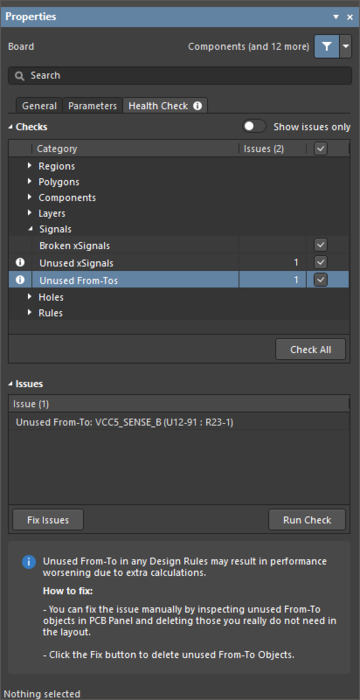Click the Fix Issues button
Image resolution: width=360 pixels, height=700 pixels.
[x=48, y=520]
